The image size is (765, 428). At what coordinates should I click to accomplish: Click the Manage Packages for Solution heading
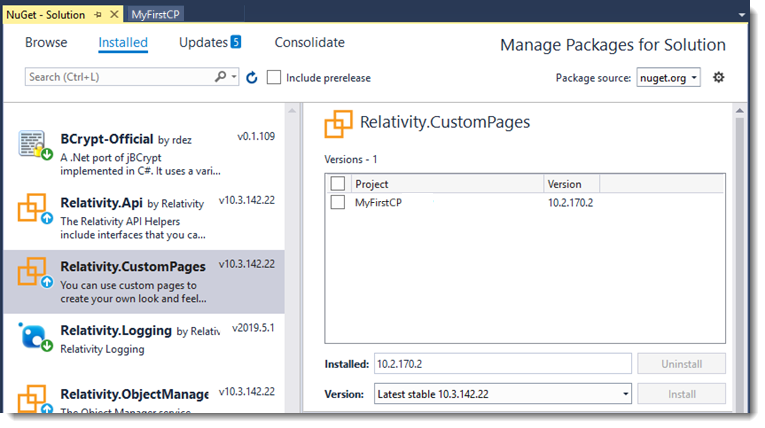tap(613, 45)
